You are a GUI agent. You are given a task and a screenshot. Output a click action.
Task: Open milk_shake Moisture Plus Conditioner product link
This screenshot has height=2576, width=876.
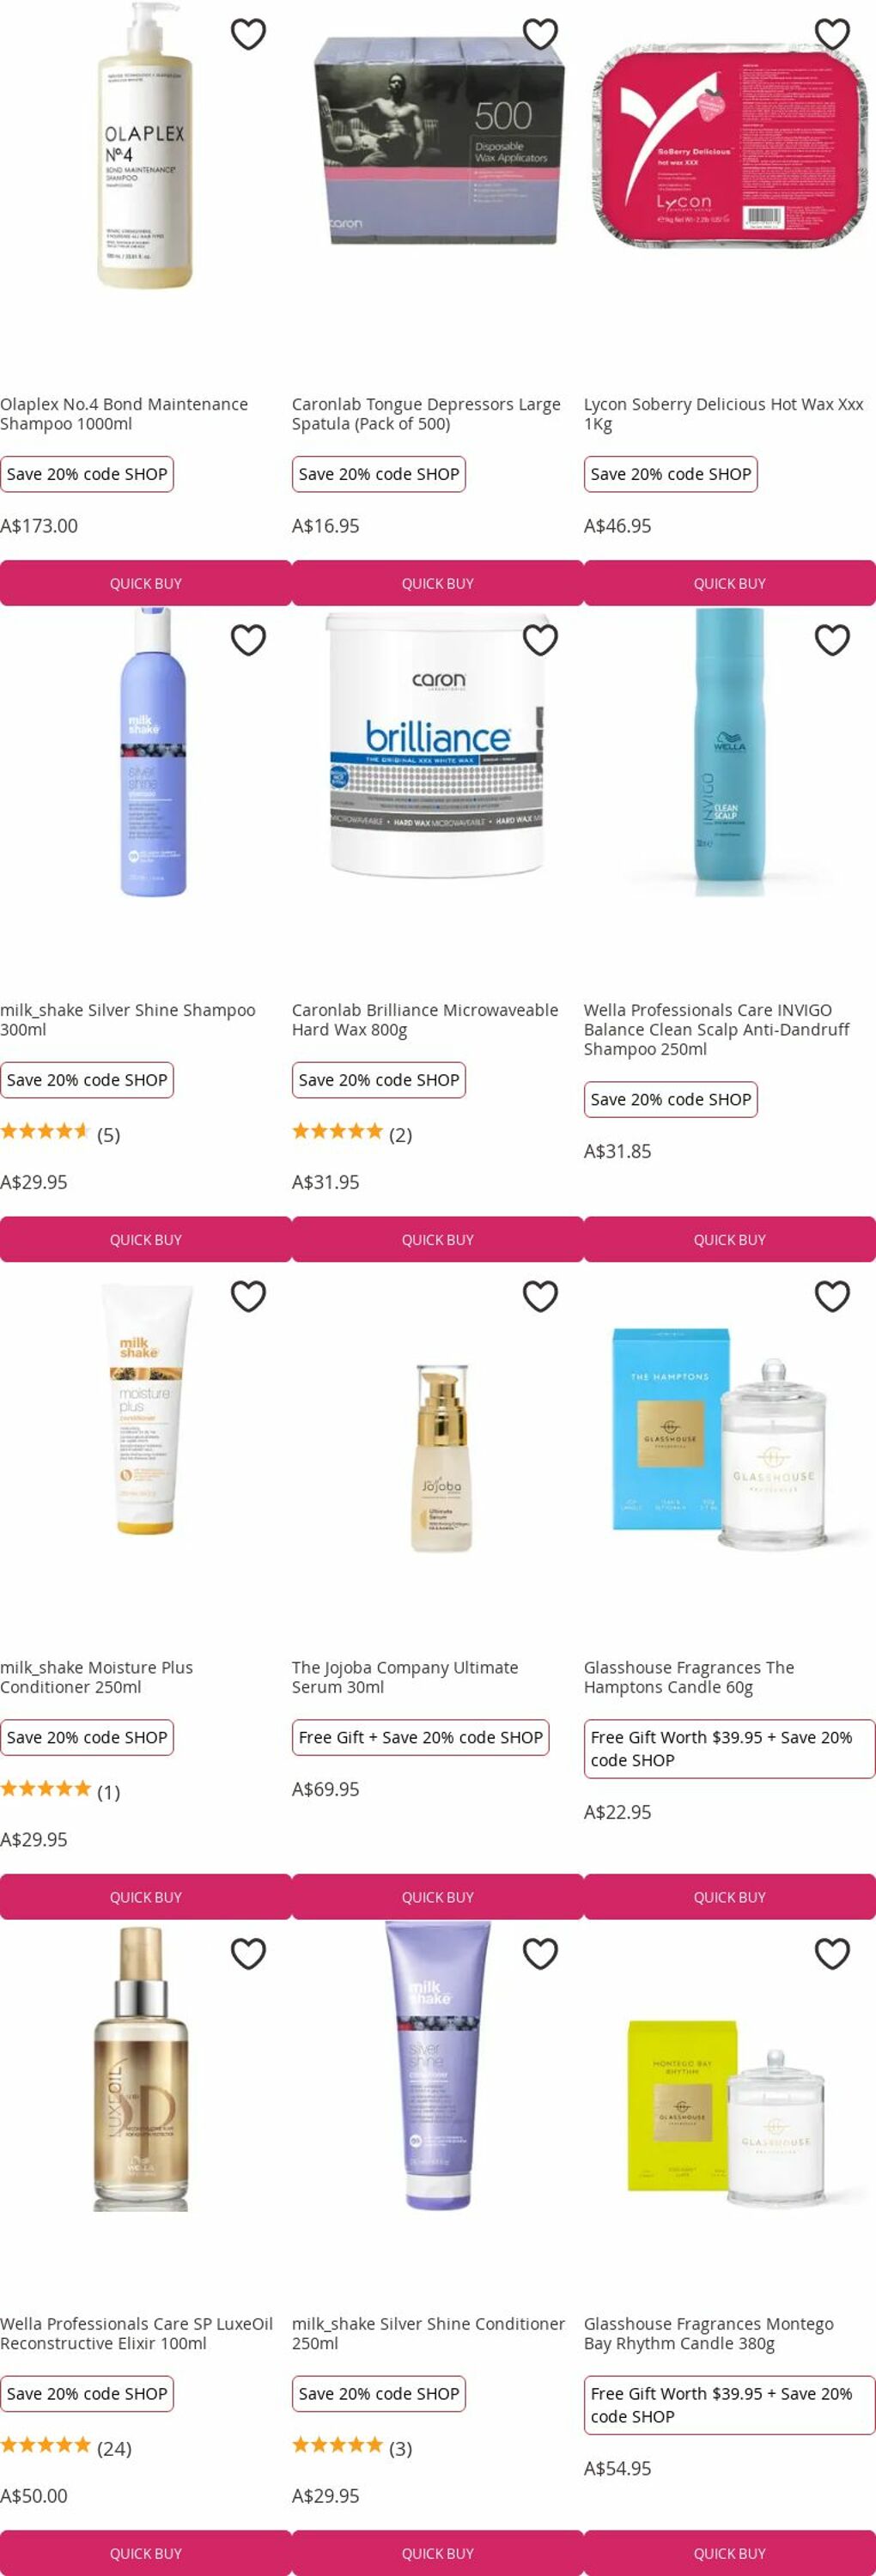[x=97, y=1677]
